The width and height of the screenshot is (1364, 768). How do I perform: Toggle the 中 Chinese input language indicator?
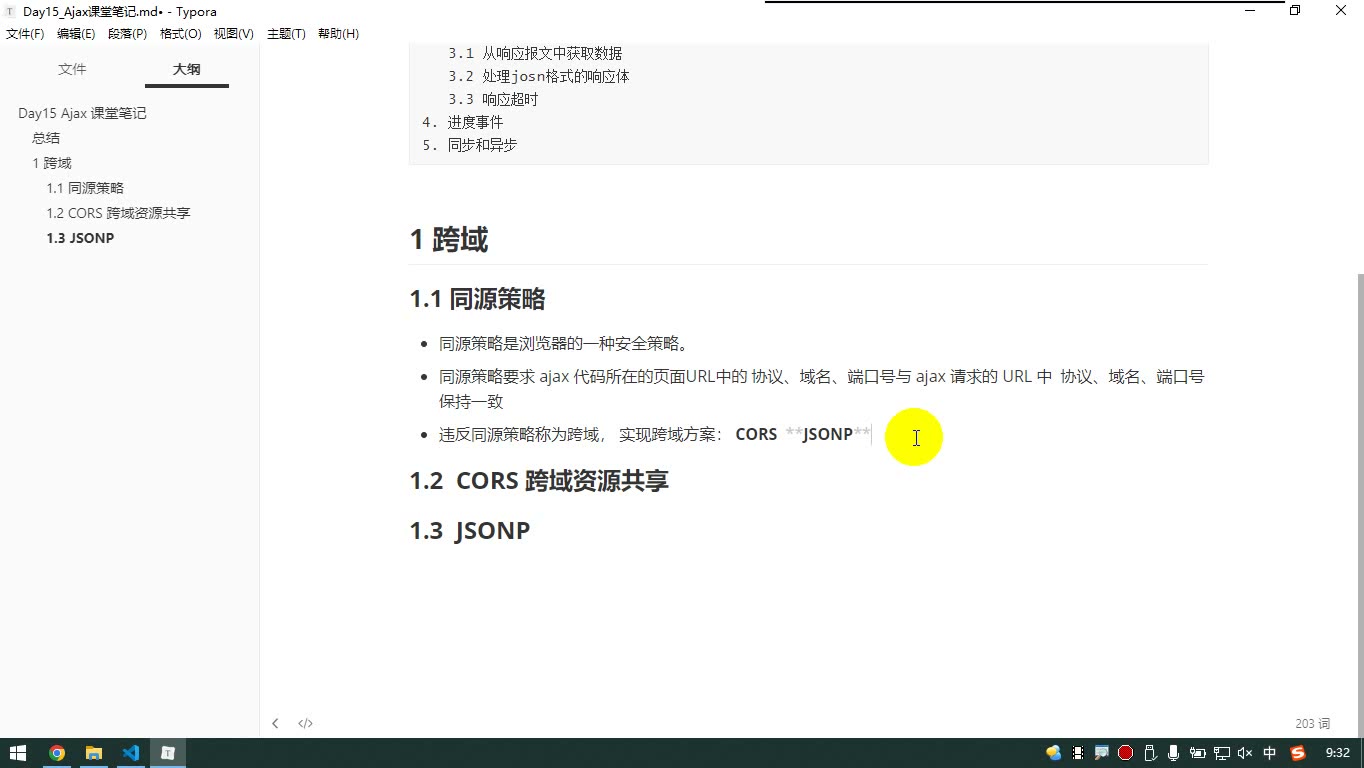(x=1270, y=753)
